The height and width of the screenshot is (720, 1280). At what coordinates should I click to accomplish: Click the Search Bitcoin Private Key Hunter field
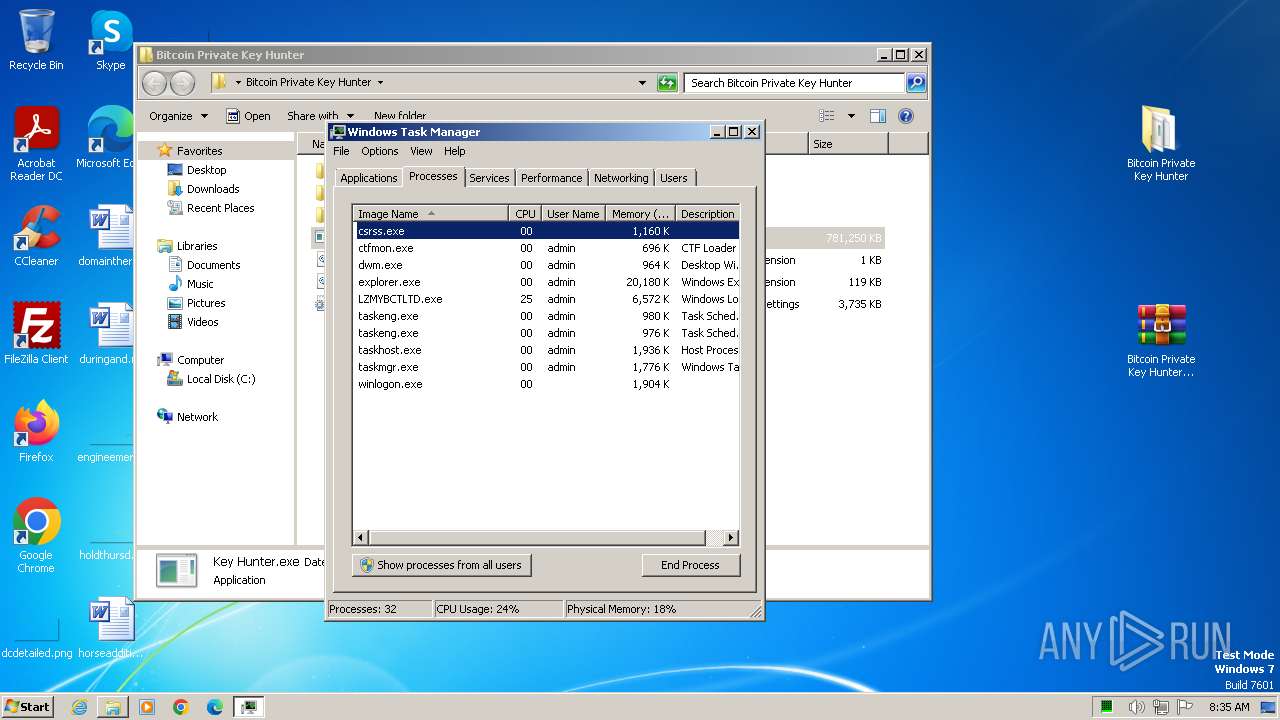[795, 83]
